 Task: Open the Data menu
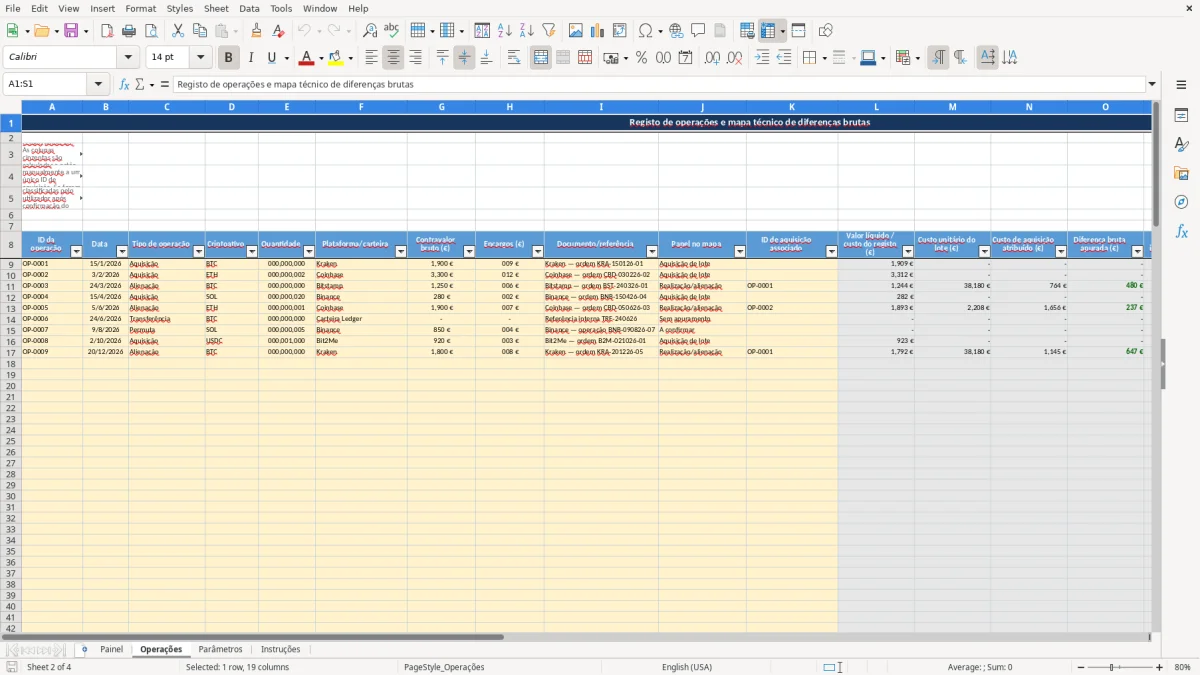point(249,8)
